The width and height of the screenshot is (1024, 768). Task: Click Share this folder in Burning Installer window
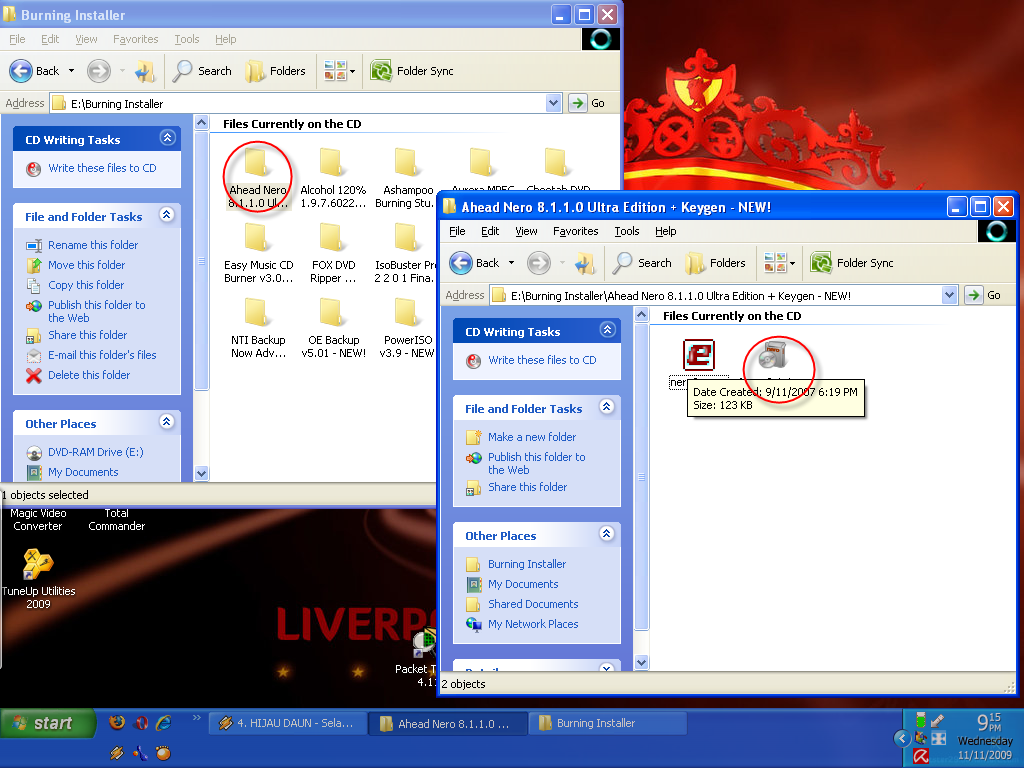coord(88,335)
